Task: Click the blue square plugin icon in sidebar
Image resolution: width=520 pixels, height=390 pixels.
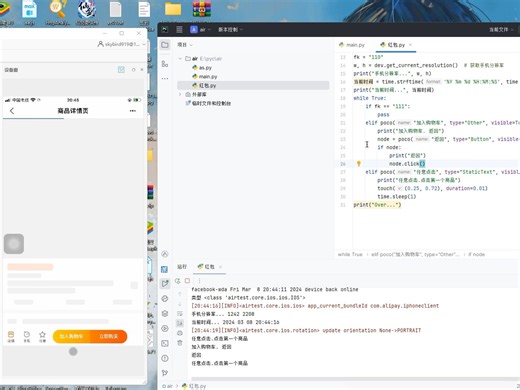Action: pos(164,269)
